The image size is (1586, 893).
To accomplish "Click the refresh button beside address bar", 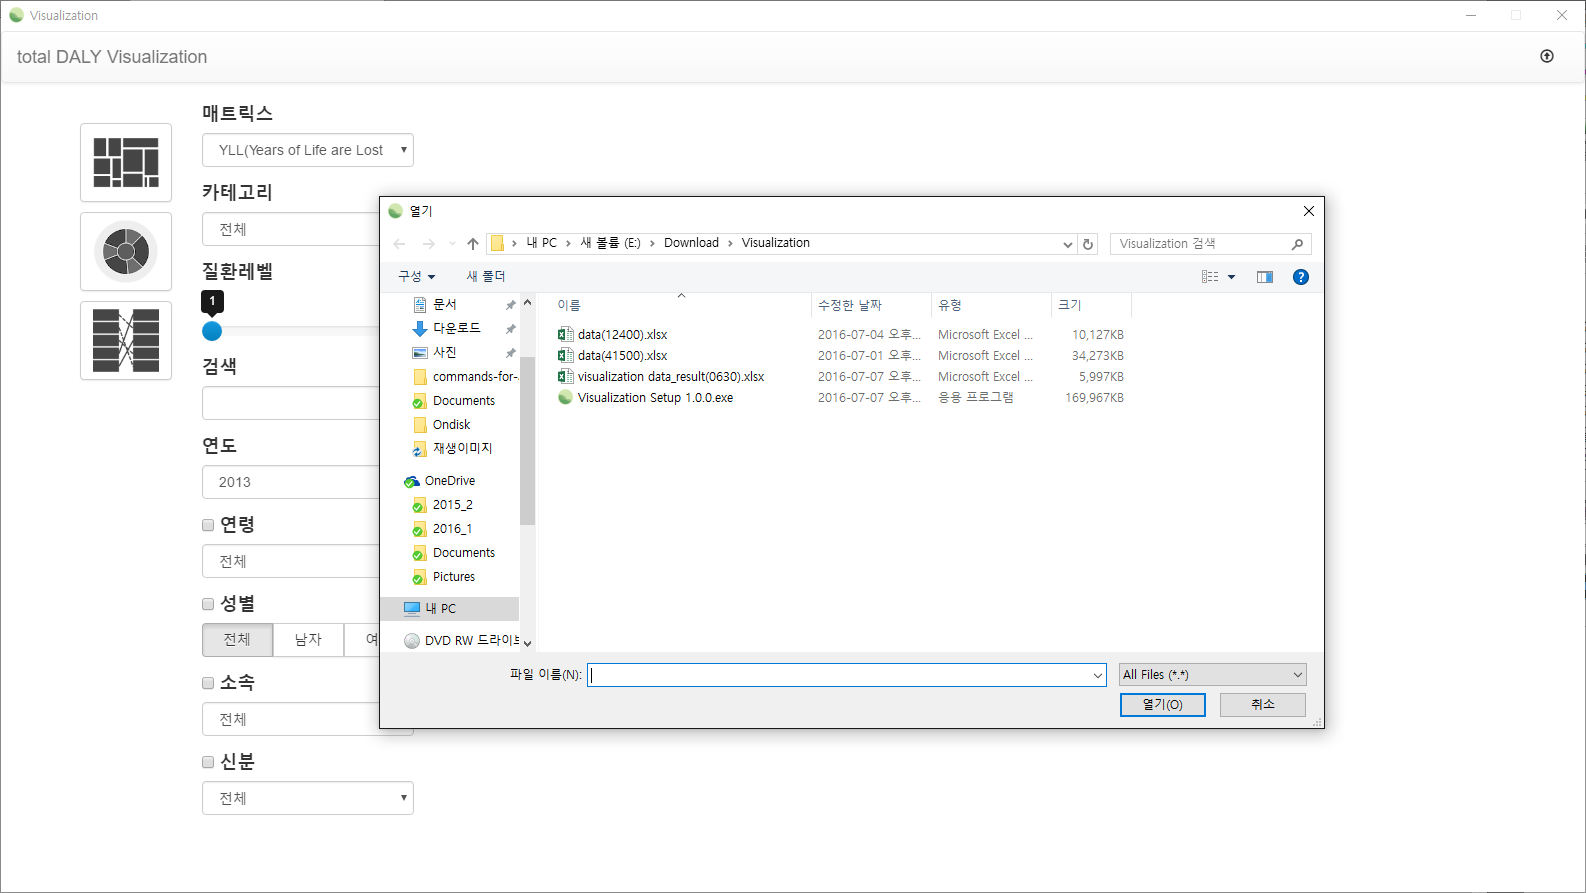I will pyautogui.click(x=1088, y=244).
